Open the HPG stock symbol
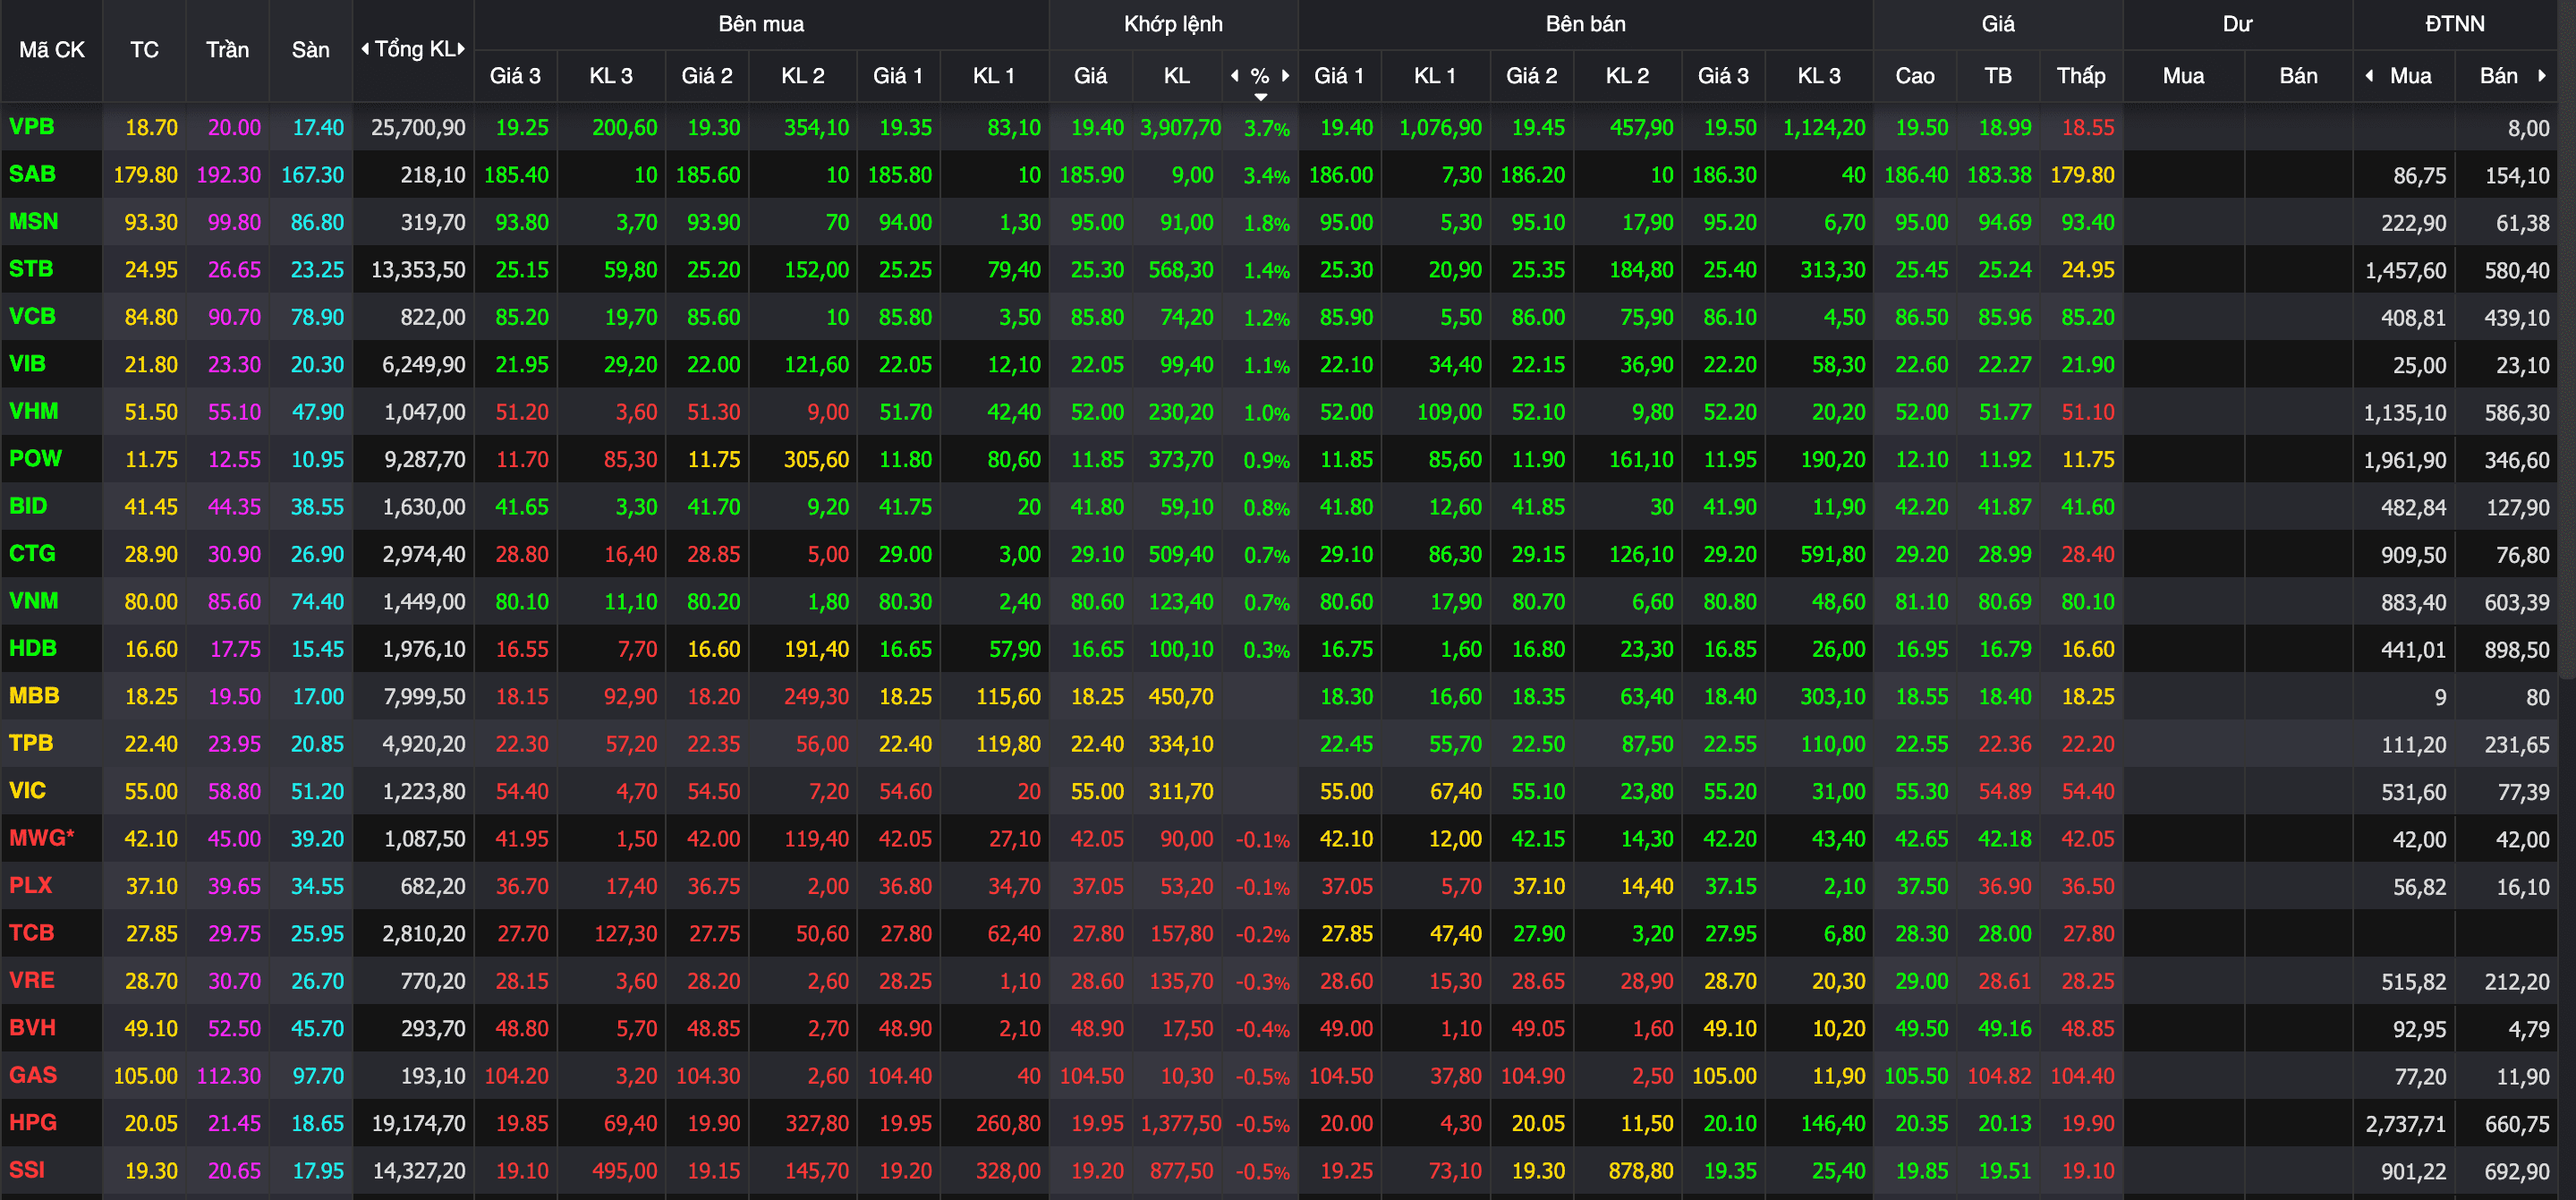This screenshot has width=2576, height=1200. tap(33, 1123)
